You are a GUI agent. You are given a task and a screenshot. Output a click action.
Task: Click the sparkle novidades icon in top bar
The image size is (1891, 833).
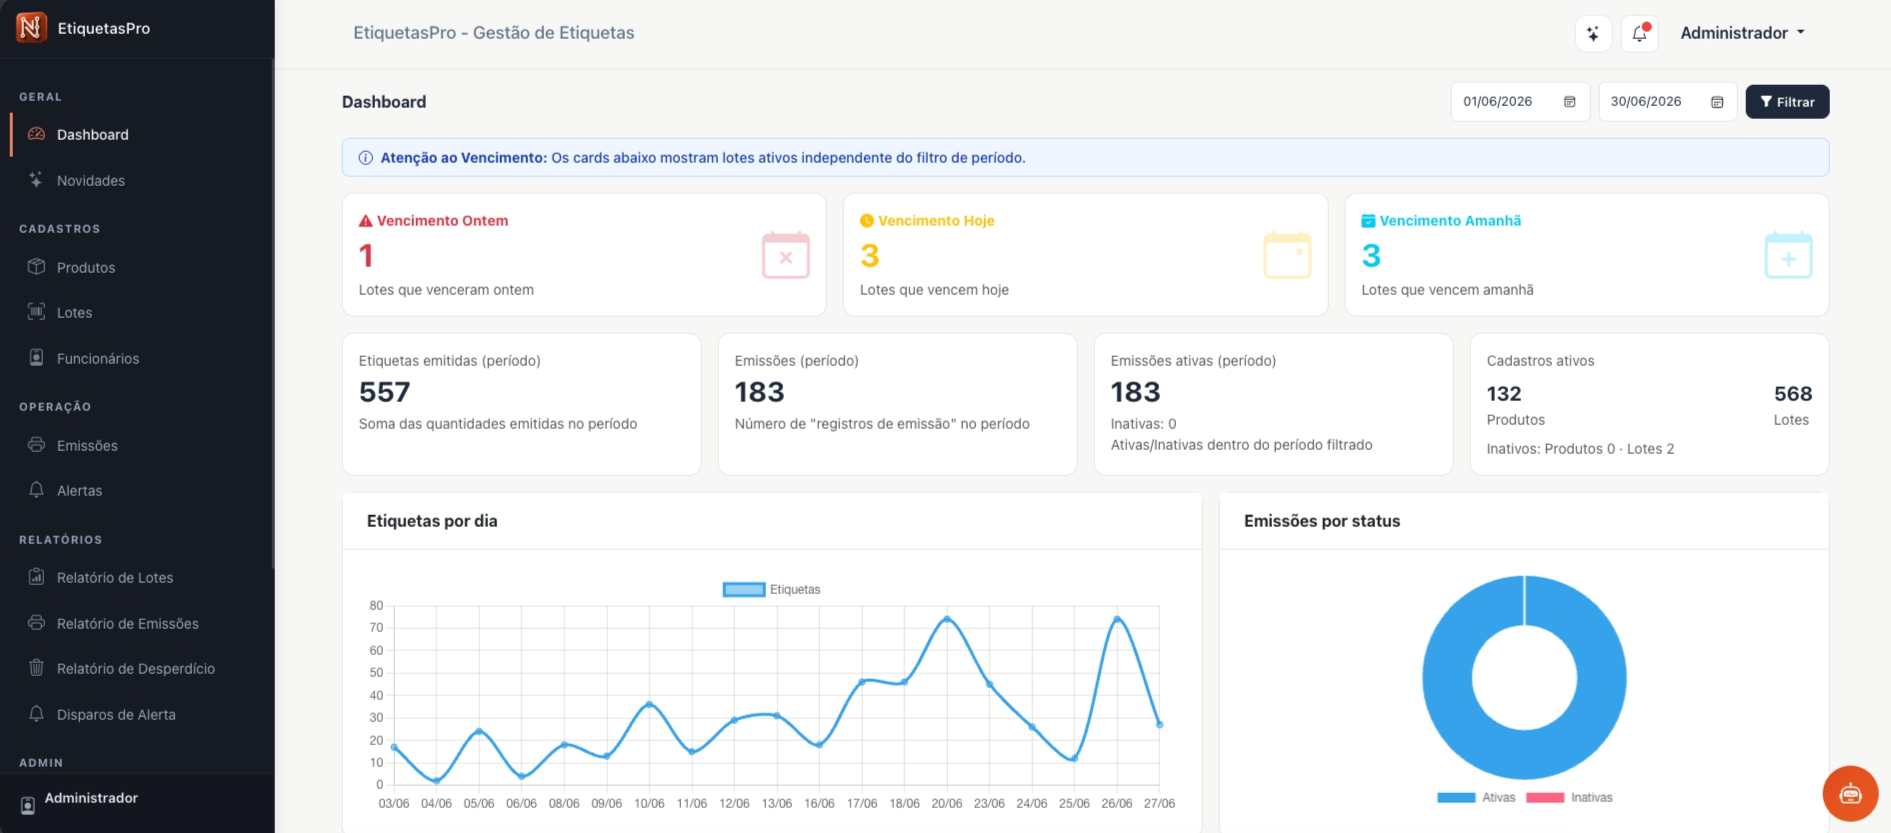[x=1593, y=33]
